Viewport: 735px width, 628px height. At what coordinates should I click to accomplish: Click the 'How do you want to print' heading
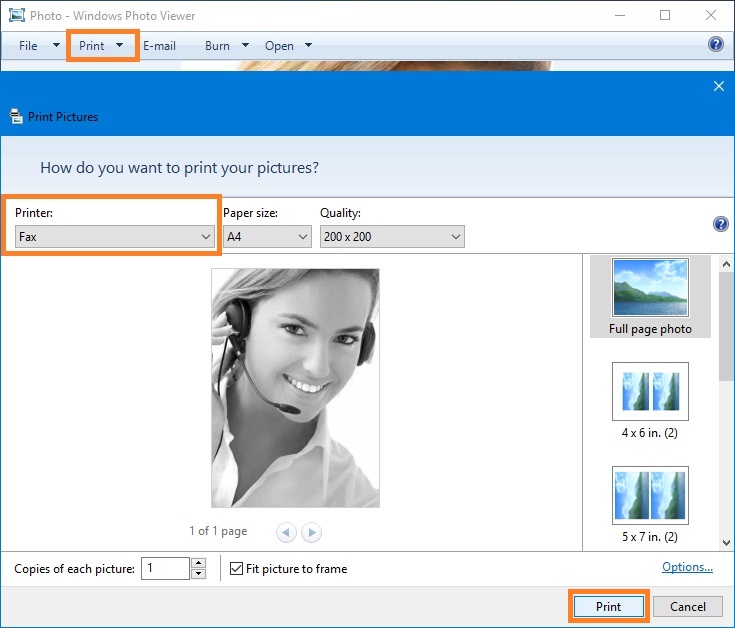coord(180,168)
